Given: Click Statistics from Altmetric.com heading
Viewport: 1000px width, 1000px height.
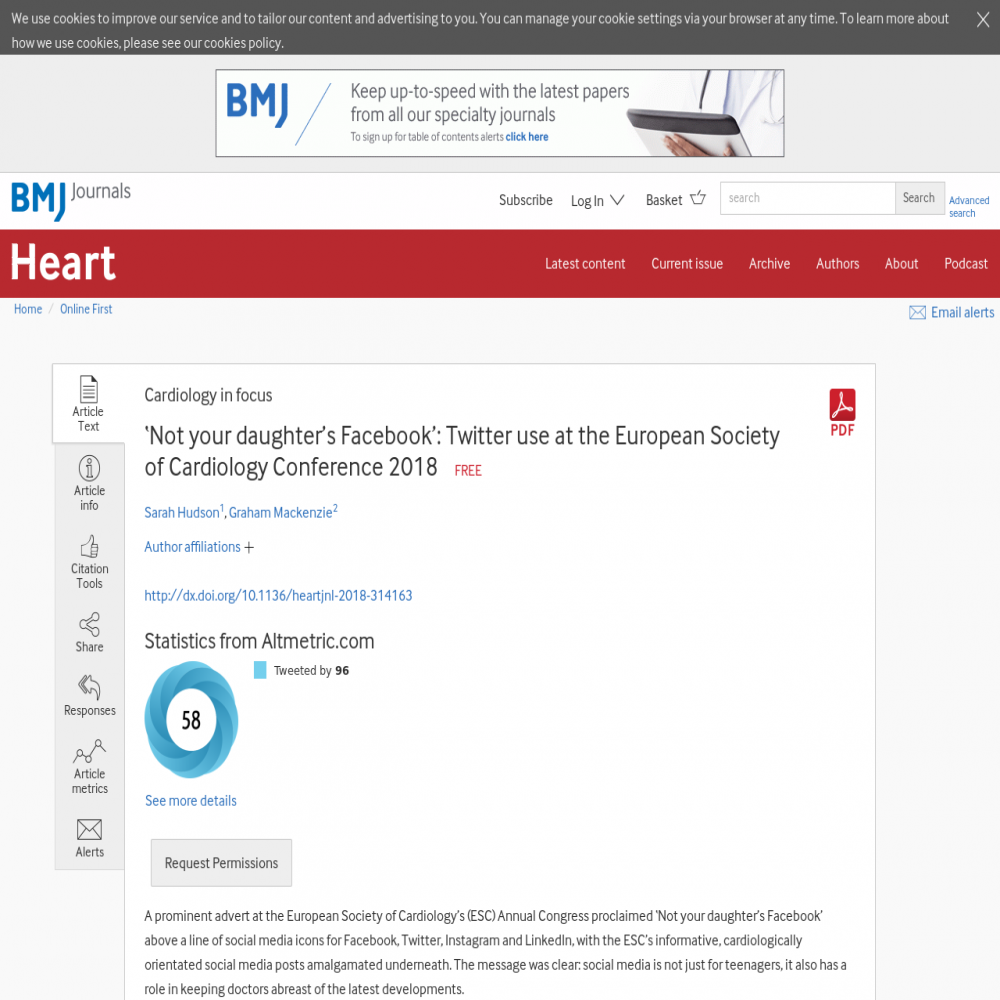Looking at the screenshot, I should [259, 641].
